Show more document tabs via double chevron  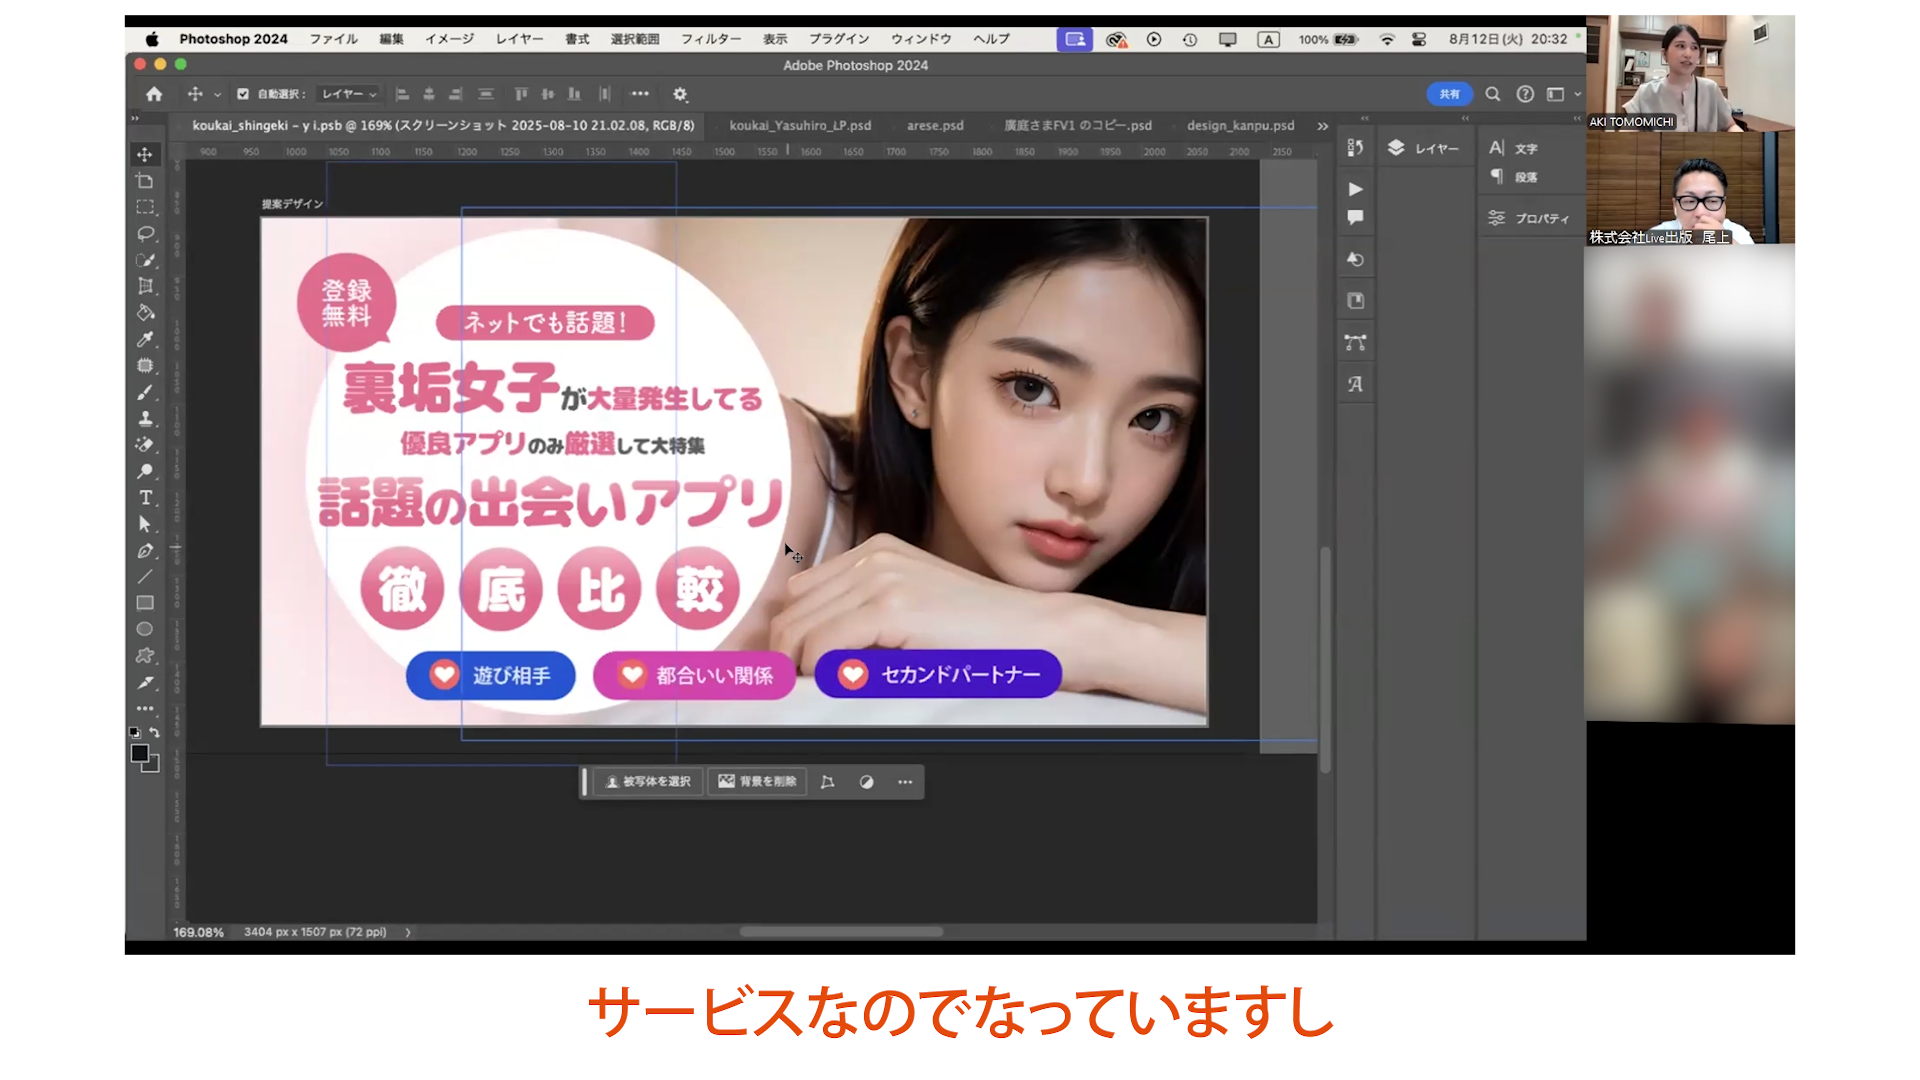(x=1322, y=126)
